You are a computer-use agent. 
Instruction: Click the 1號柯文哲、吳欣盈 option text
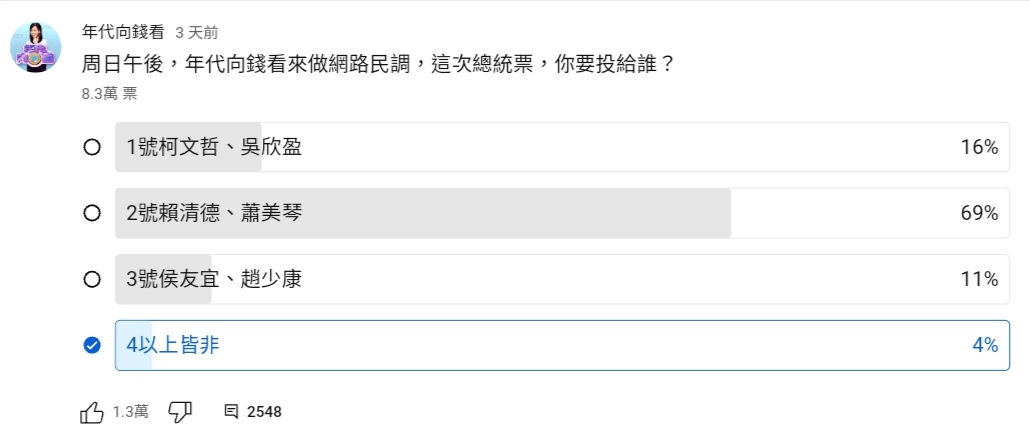(x=214, y=148)
